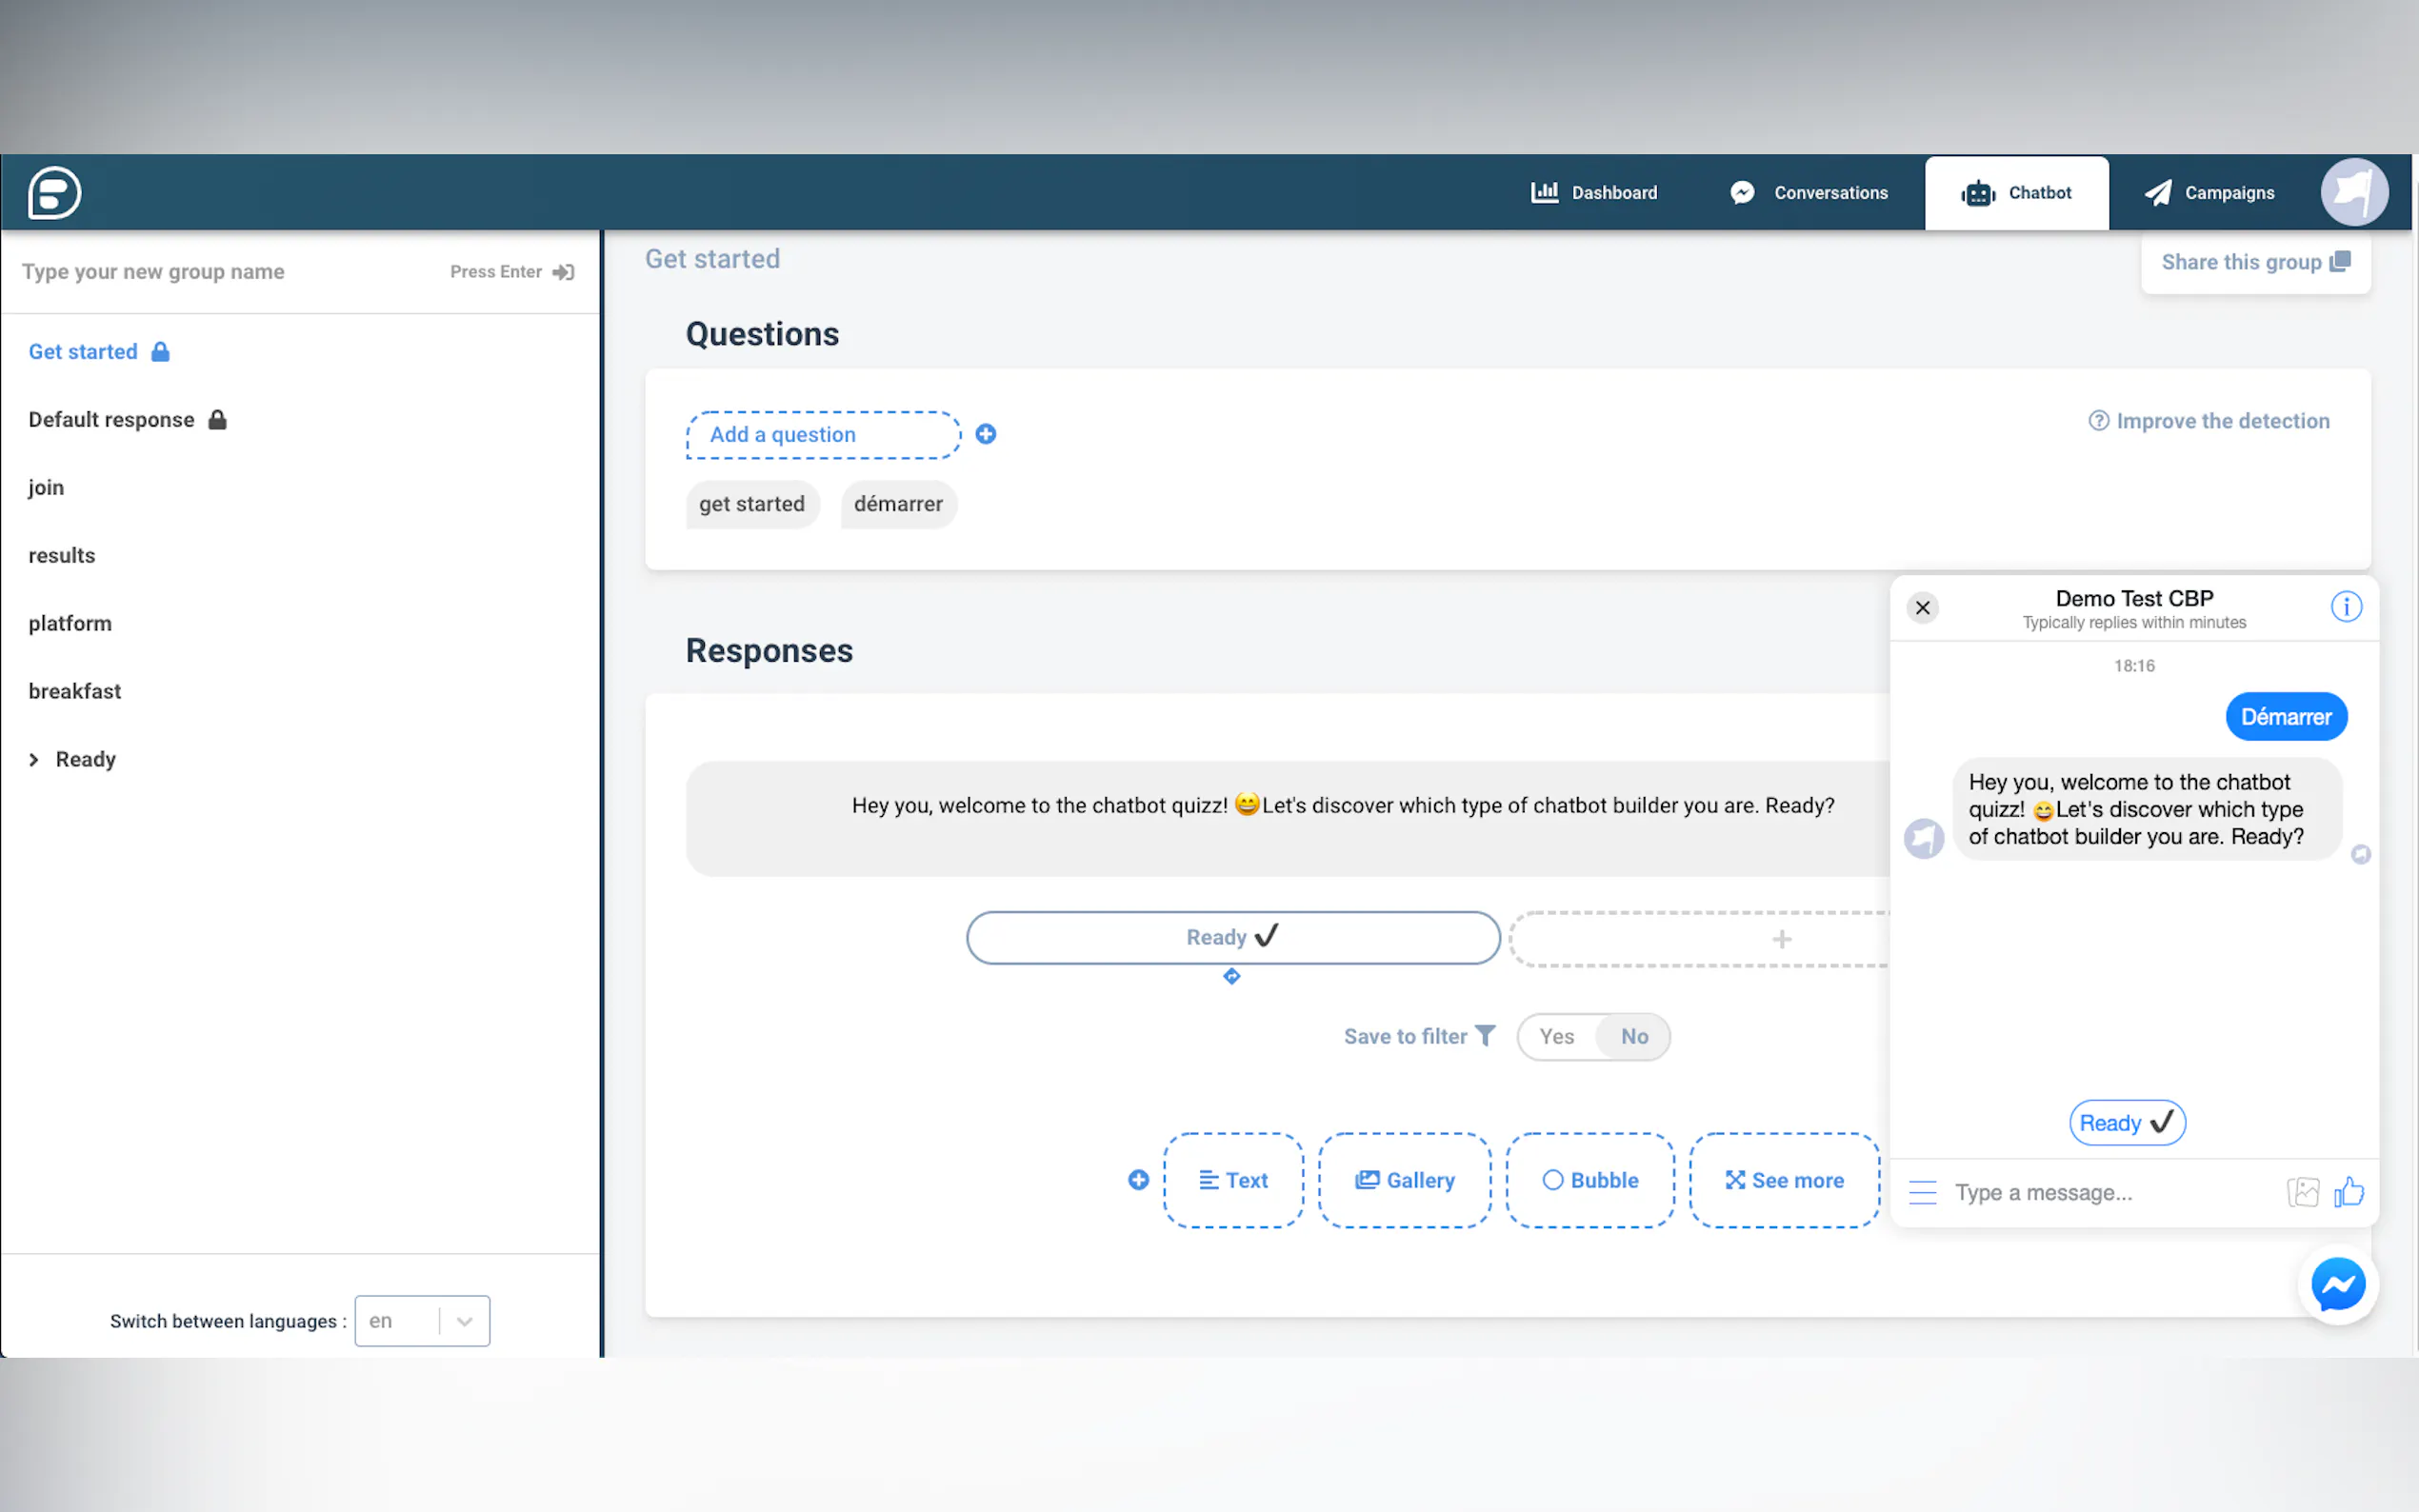Expand the Ready group in the sidebar
2419x1512 pixels.
(x=34, y=760)
